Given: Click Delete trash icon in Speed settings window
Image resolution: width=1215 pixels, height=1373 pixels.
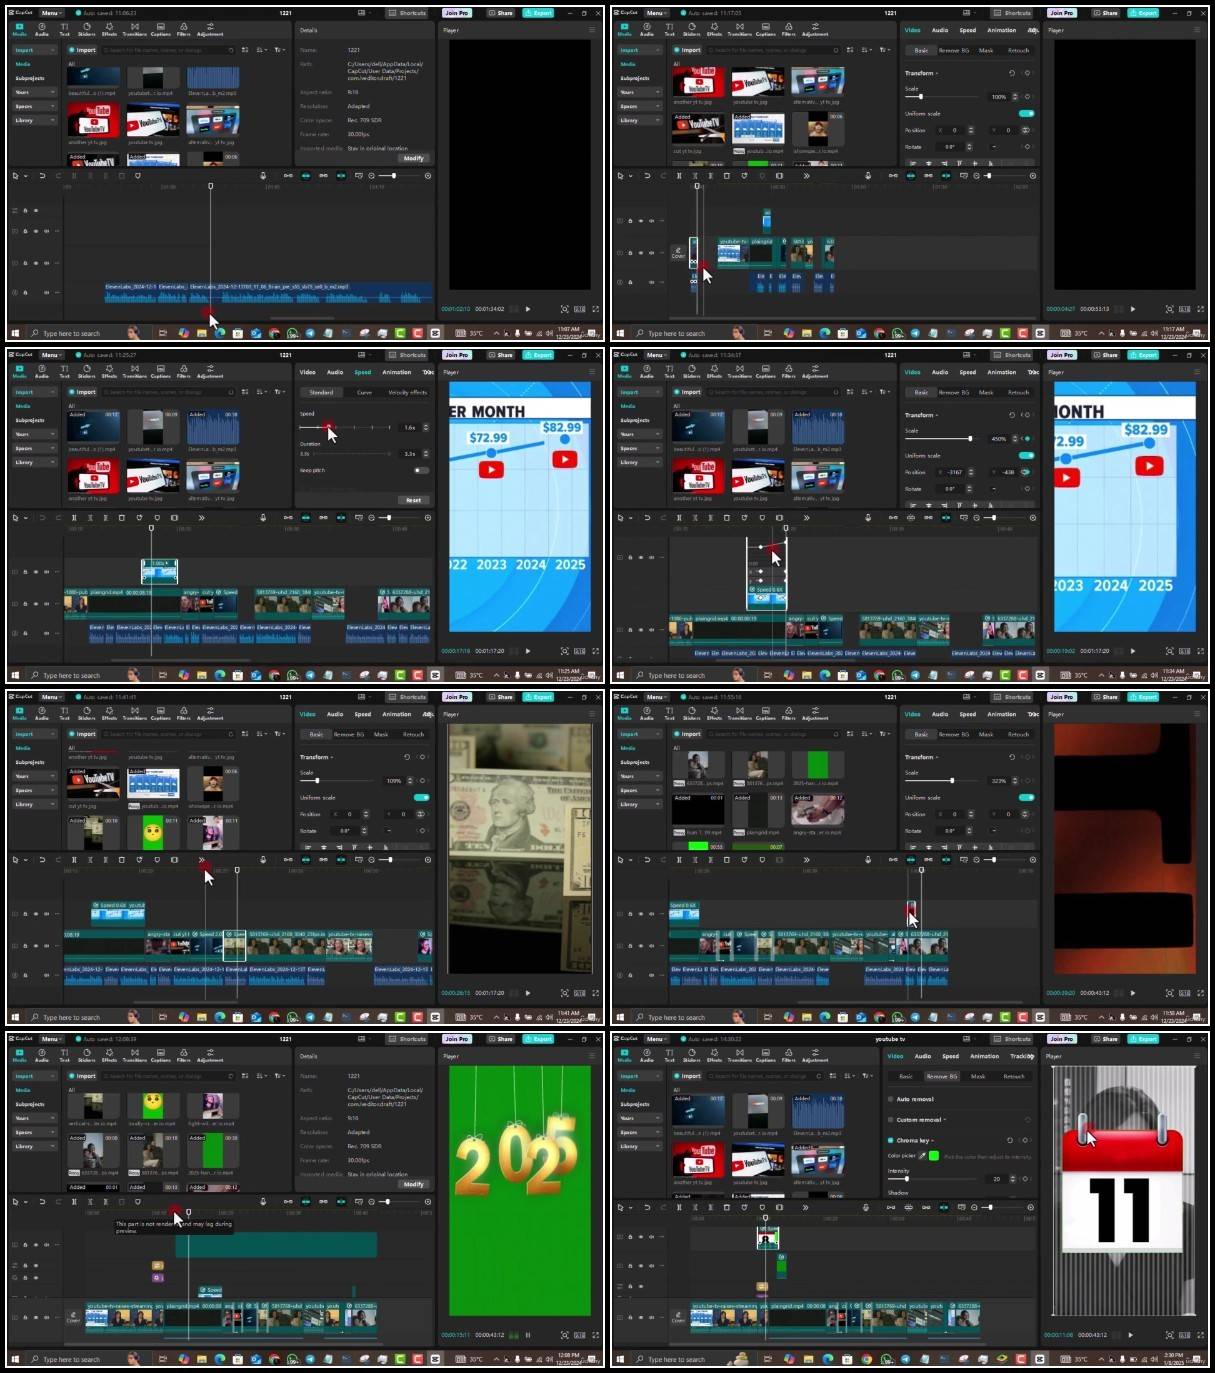Looking at the screenshot, I should click(121, 517).
